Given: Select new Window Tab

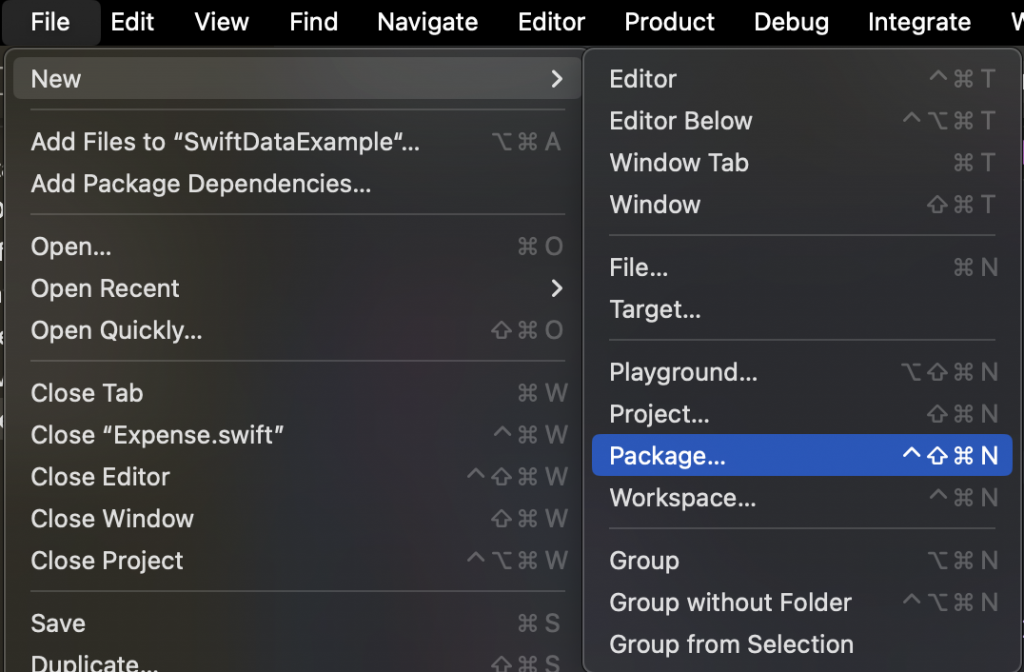Looking at the screenshot, I should click(678, 163).
